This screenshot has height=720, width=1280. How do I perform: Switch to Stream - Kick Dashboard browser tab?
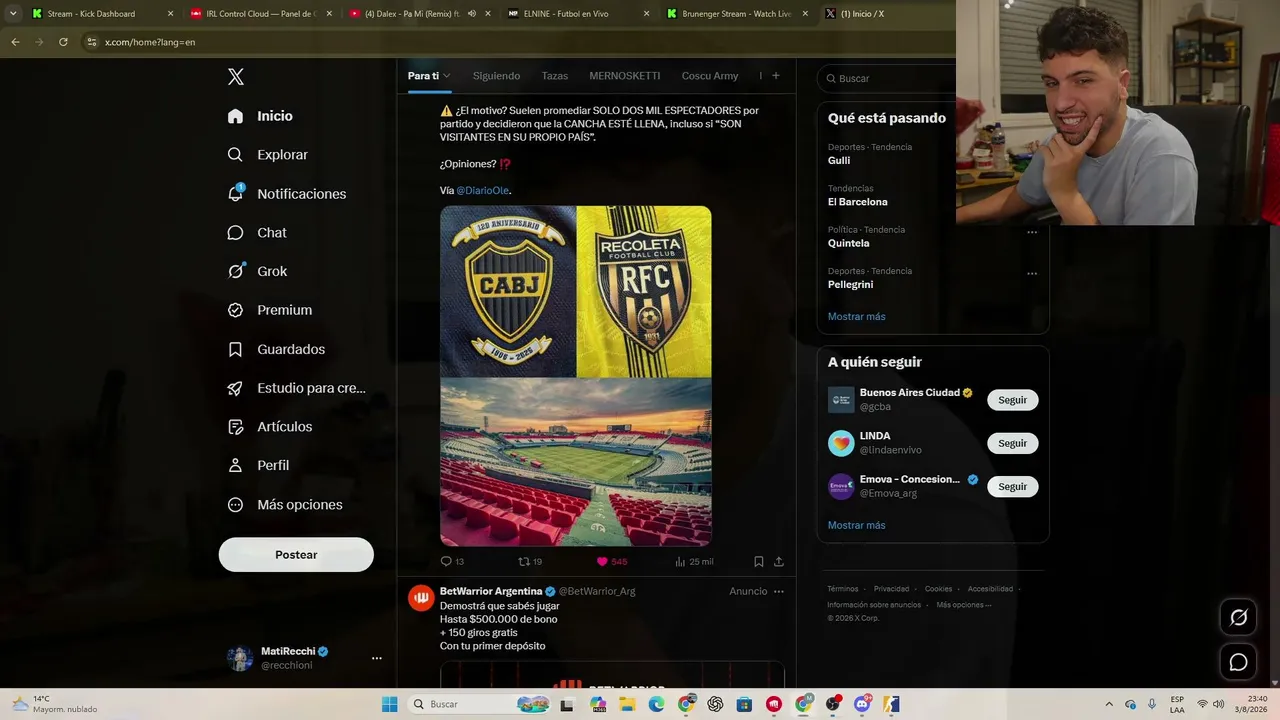(x=103, y=14)
